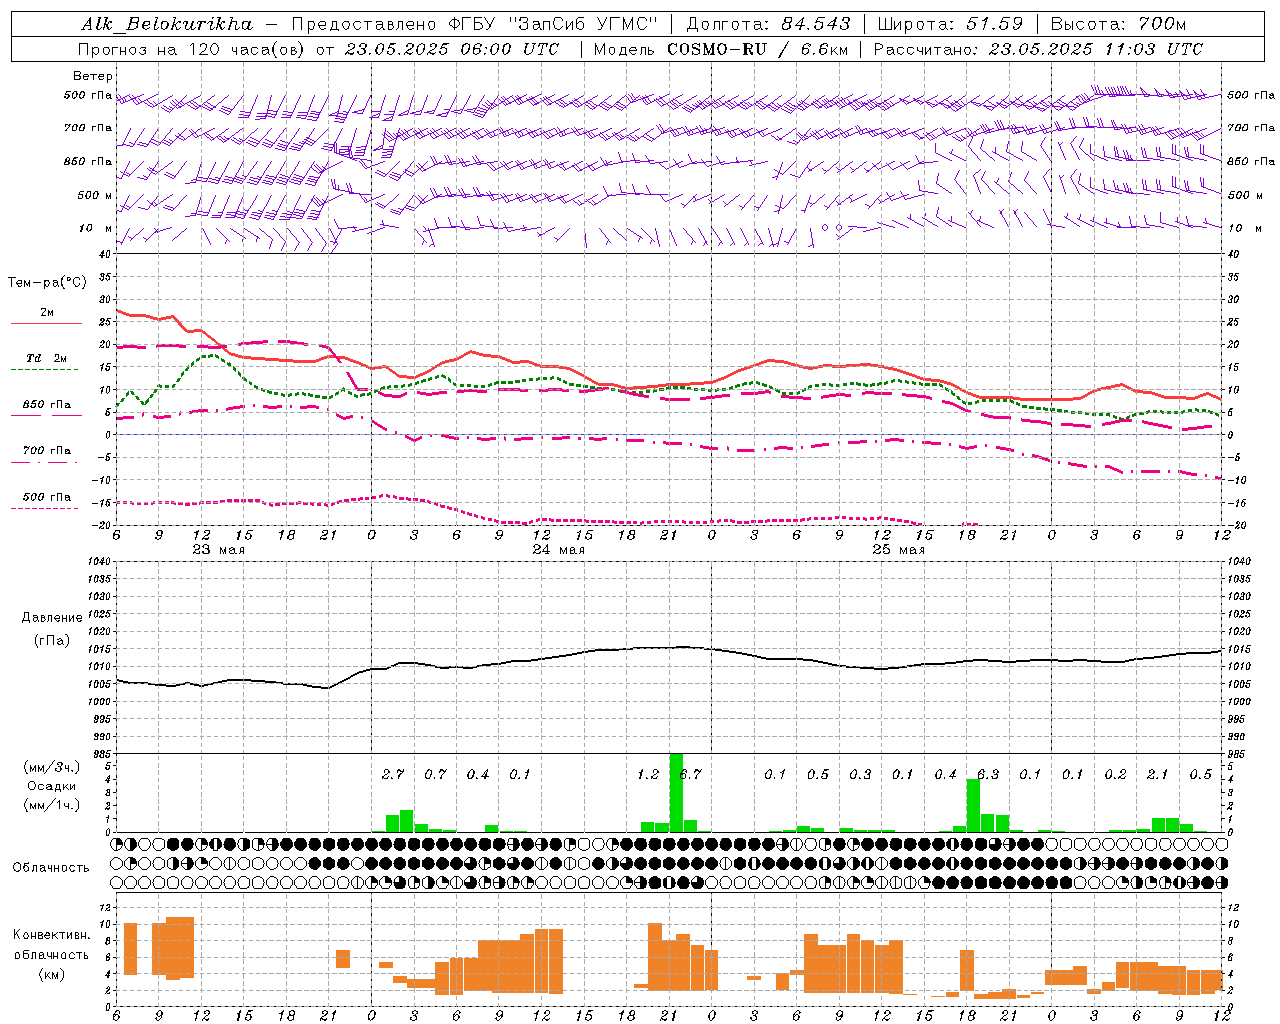Click the tall green bar under 6.3

coord(973,806)
